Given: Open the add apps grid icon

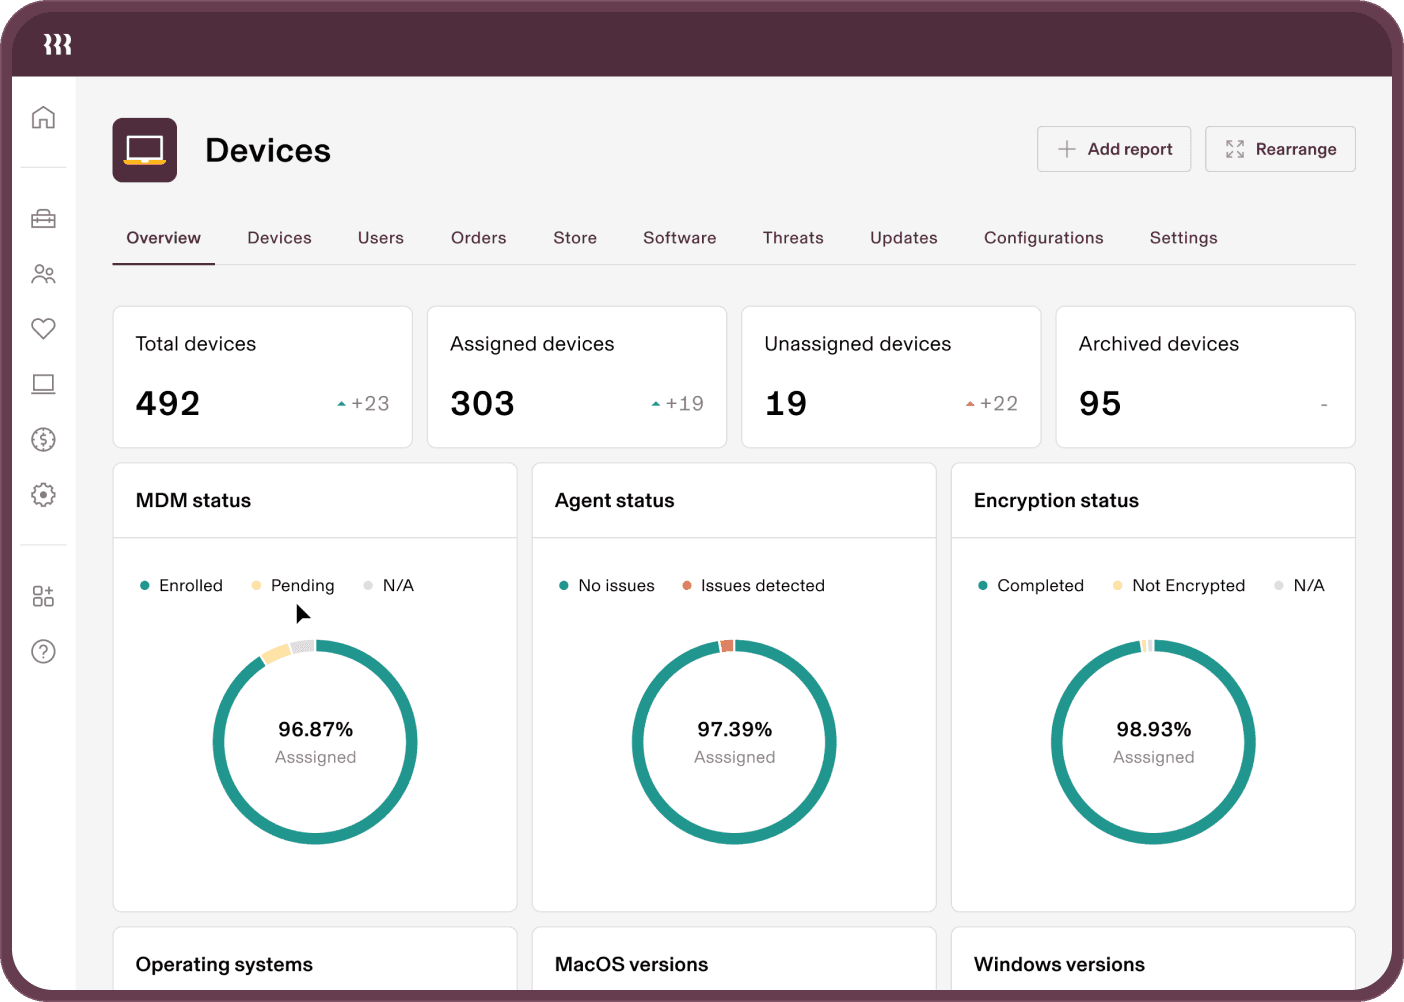Looking at the screenshot, I should (43, 597).
